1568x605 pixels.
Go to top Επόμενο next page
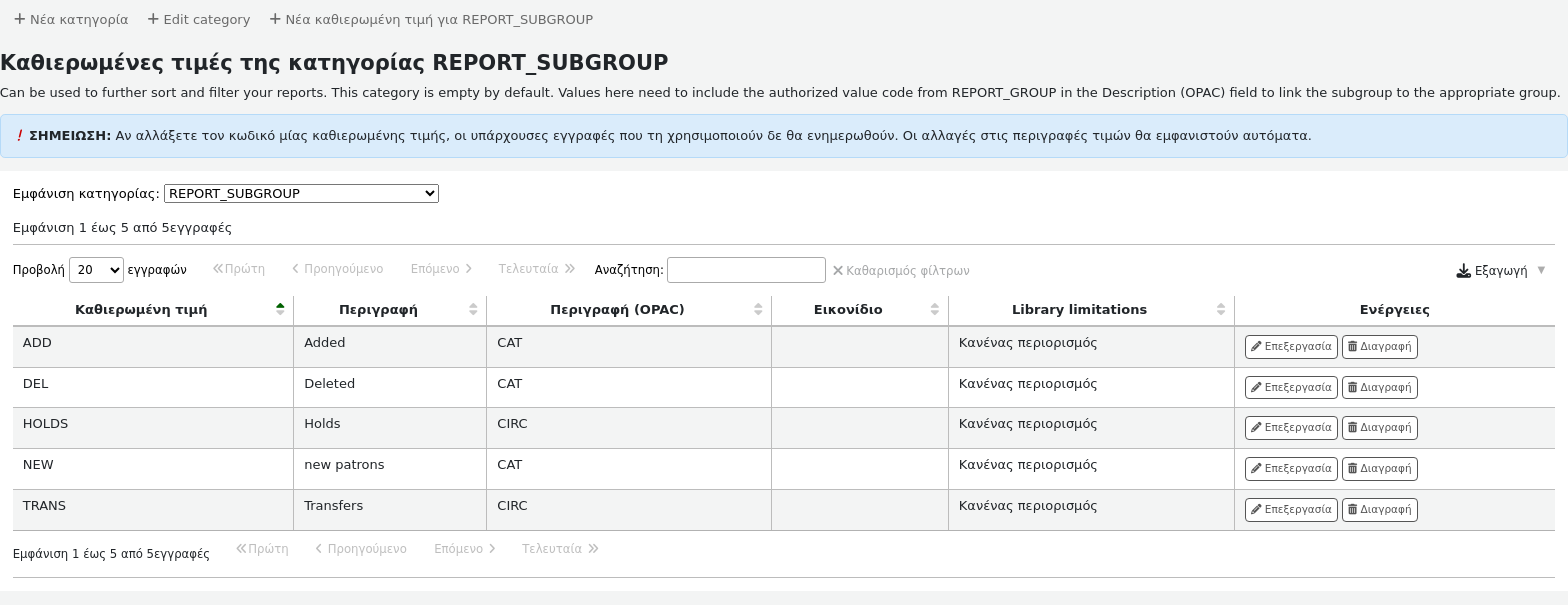(441, 269)
